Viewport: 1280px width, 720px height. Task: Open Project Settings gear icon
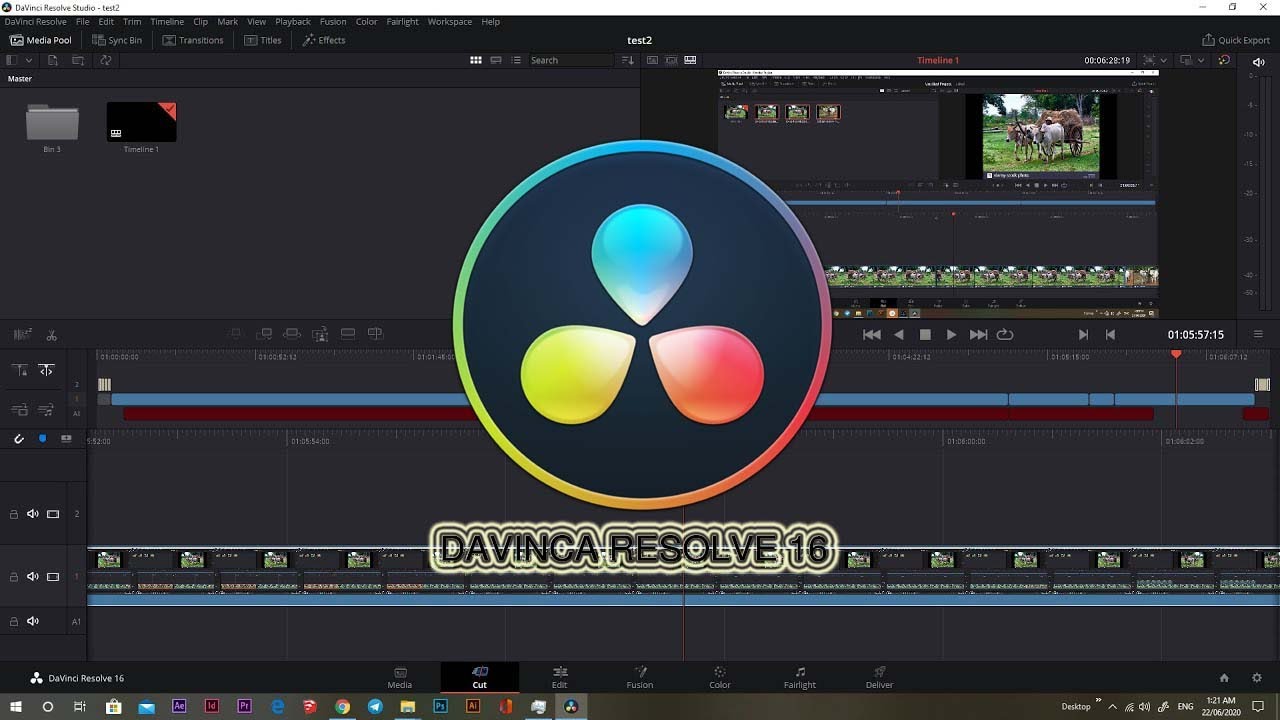point(1257,678)
